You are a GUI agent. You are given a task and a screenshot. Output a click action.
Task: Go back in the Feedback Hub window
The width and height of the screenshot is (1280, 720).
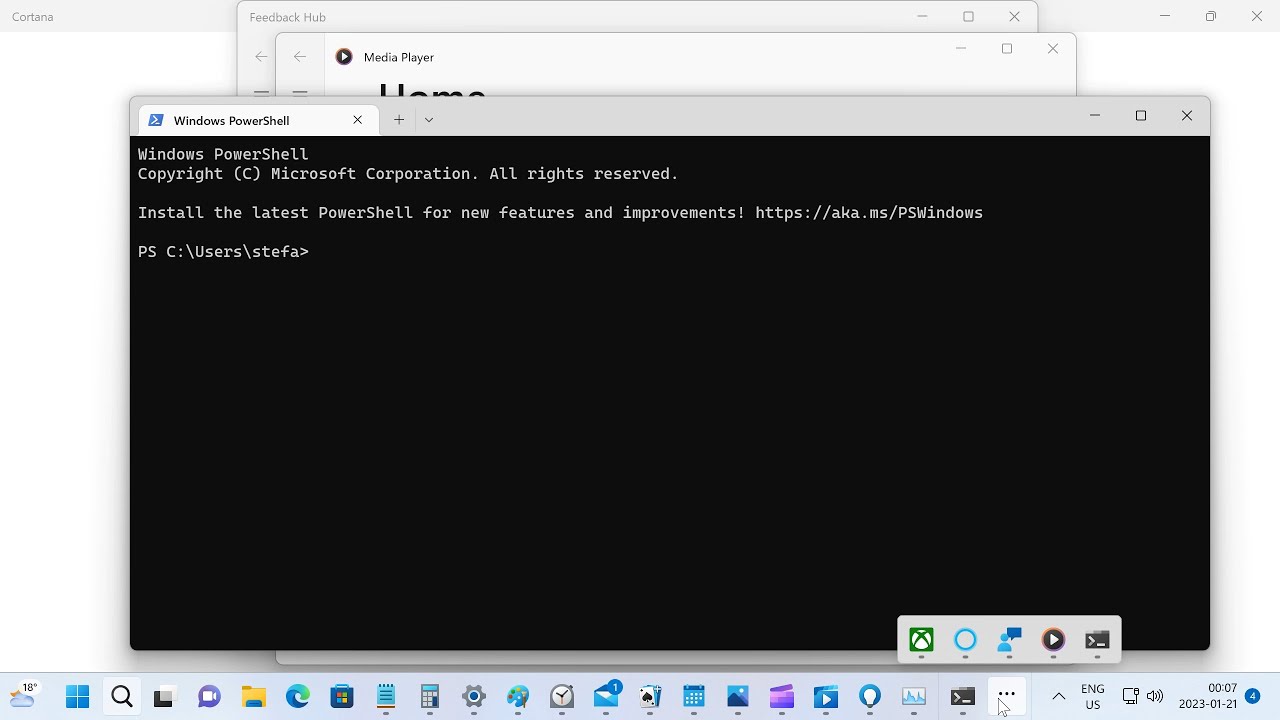click(x=261, y=57)
